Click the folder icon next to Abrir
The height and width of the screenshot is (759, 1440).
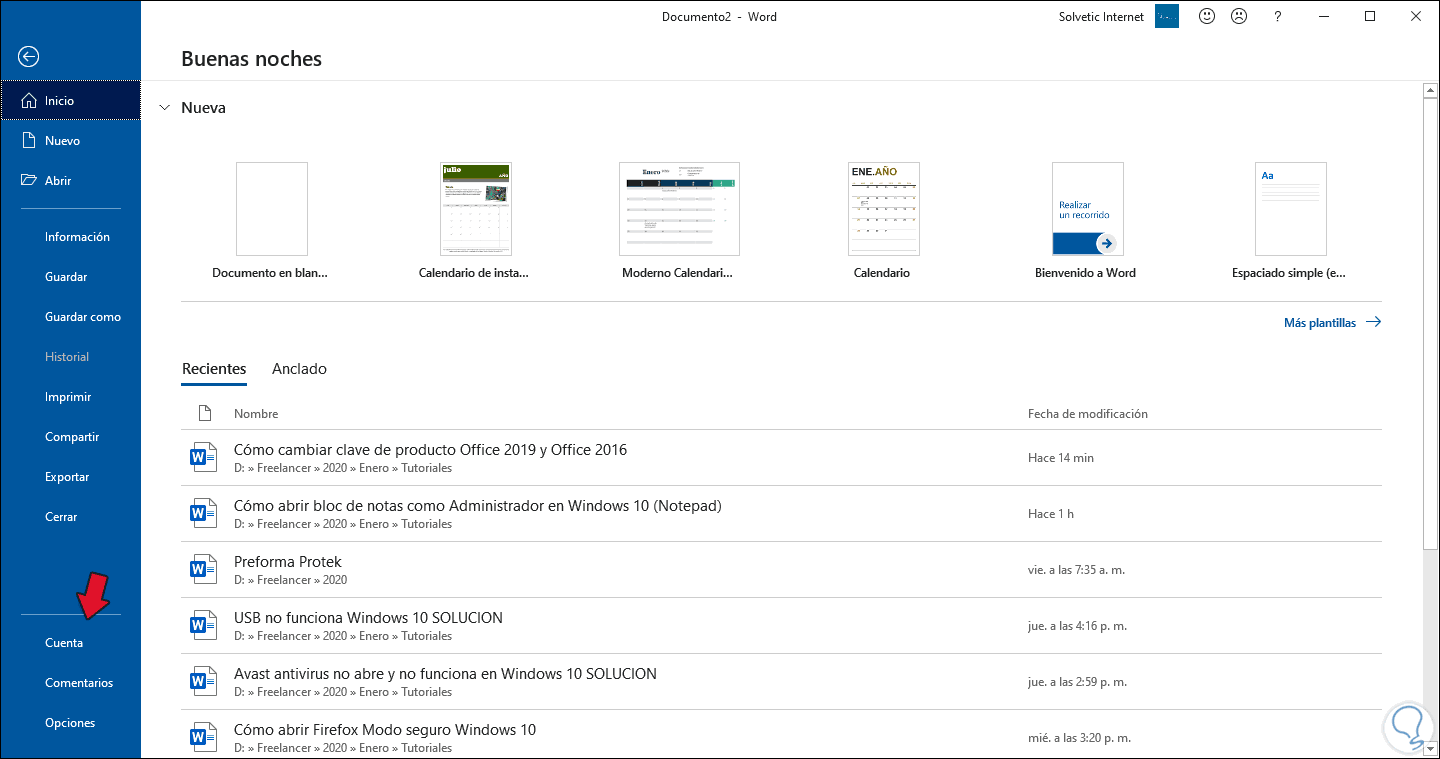click(x=29, y=181)
